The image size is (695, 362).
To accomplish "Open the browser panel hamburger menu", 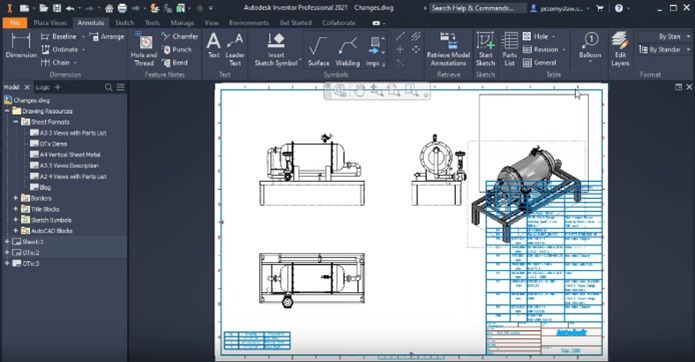I will pyautogui.click(x=121, y=87).
